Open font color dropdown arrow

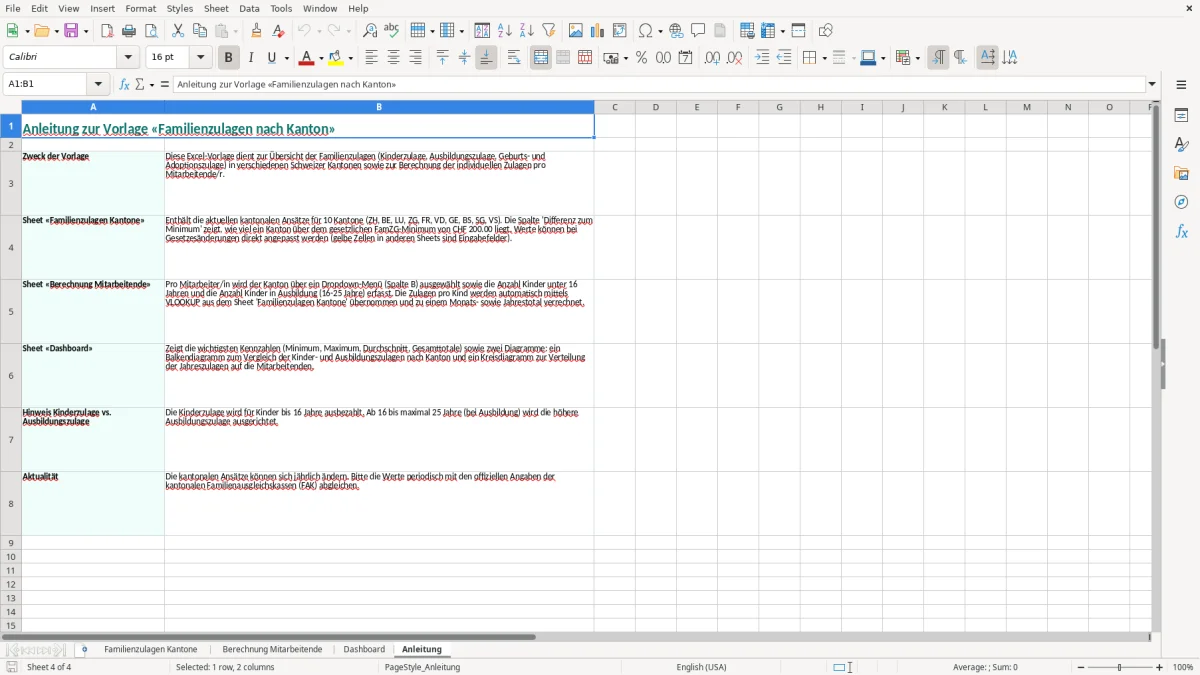321,58
